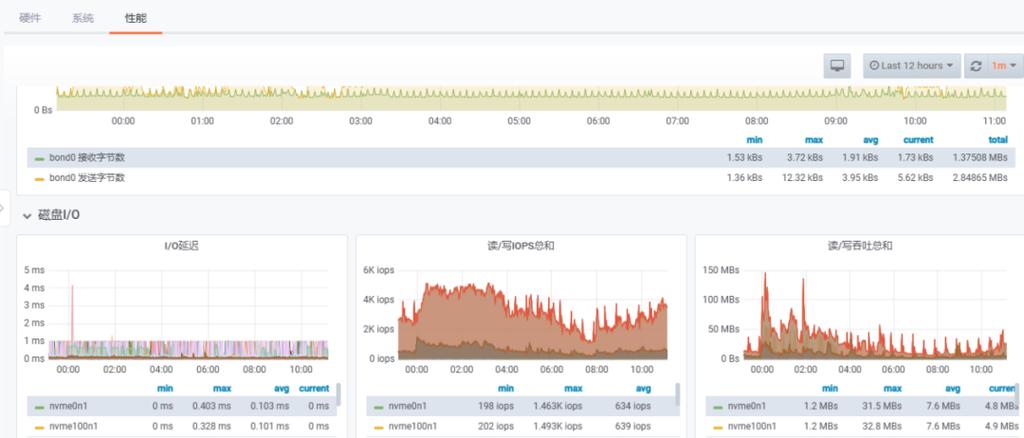1024x438 pixels.
Task: Open the 读/写吞吐总和 panel title menu
Action: point(859,245)
